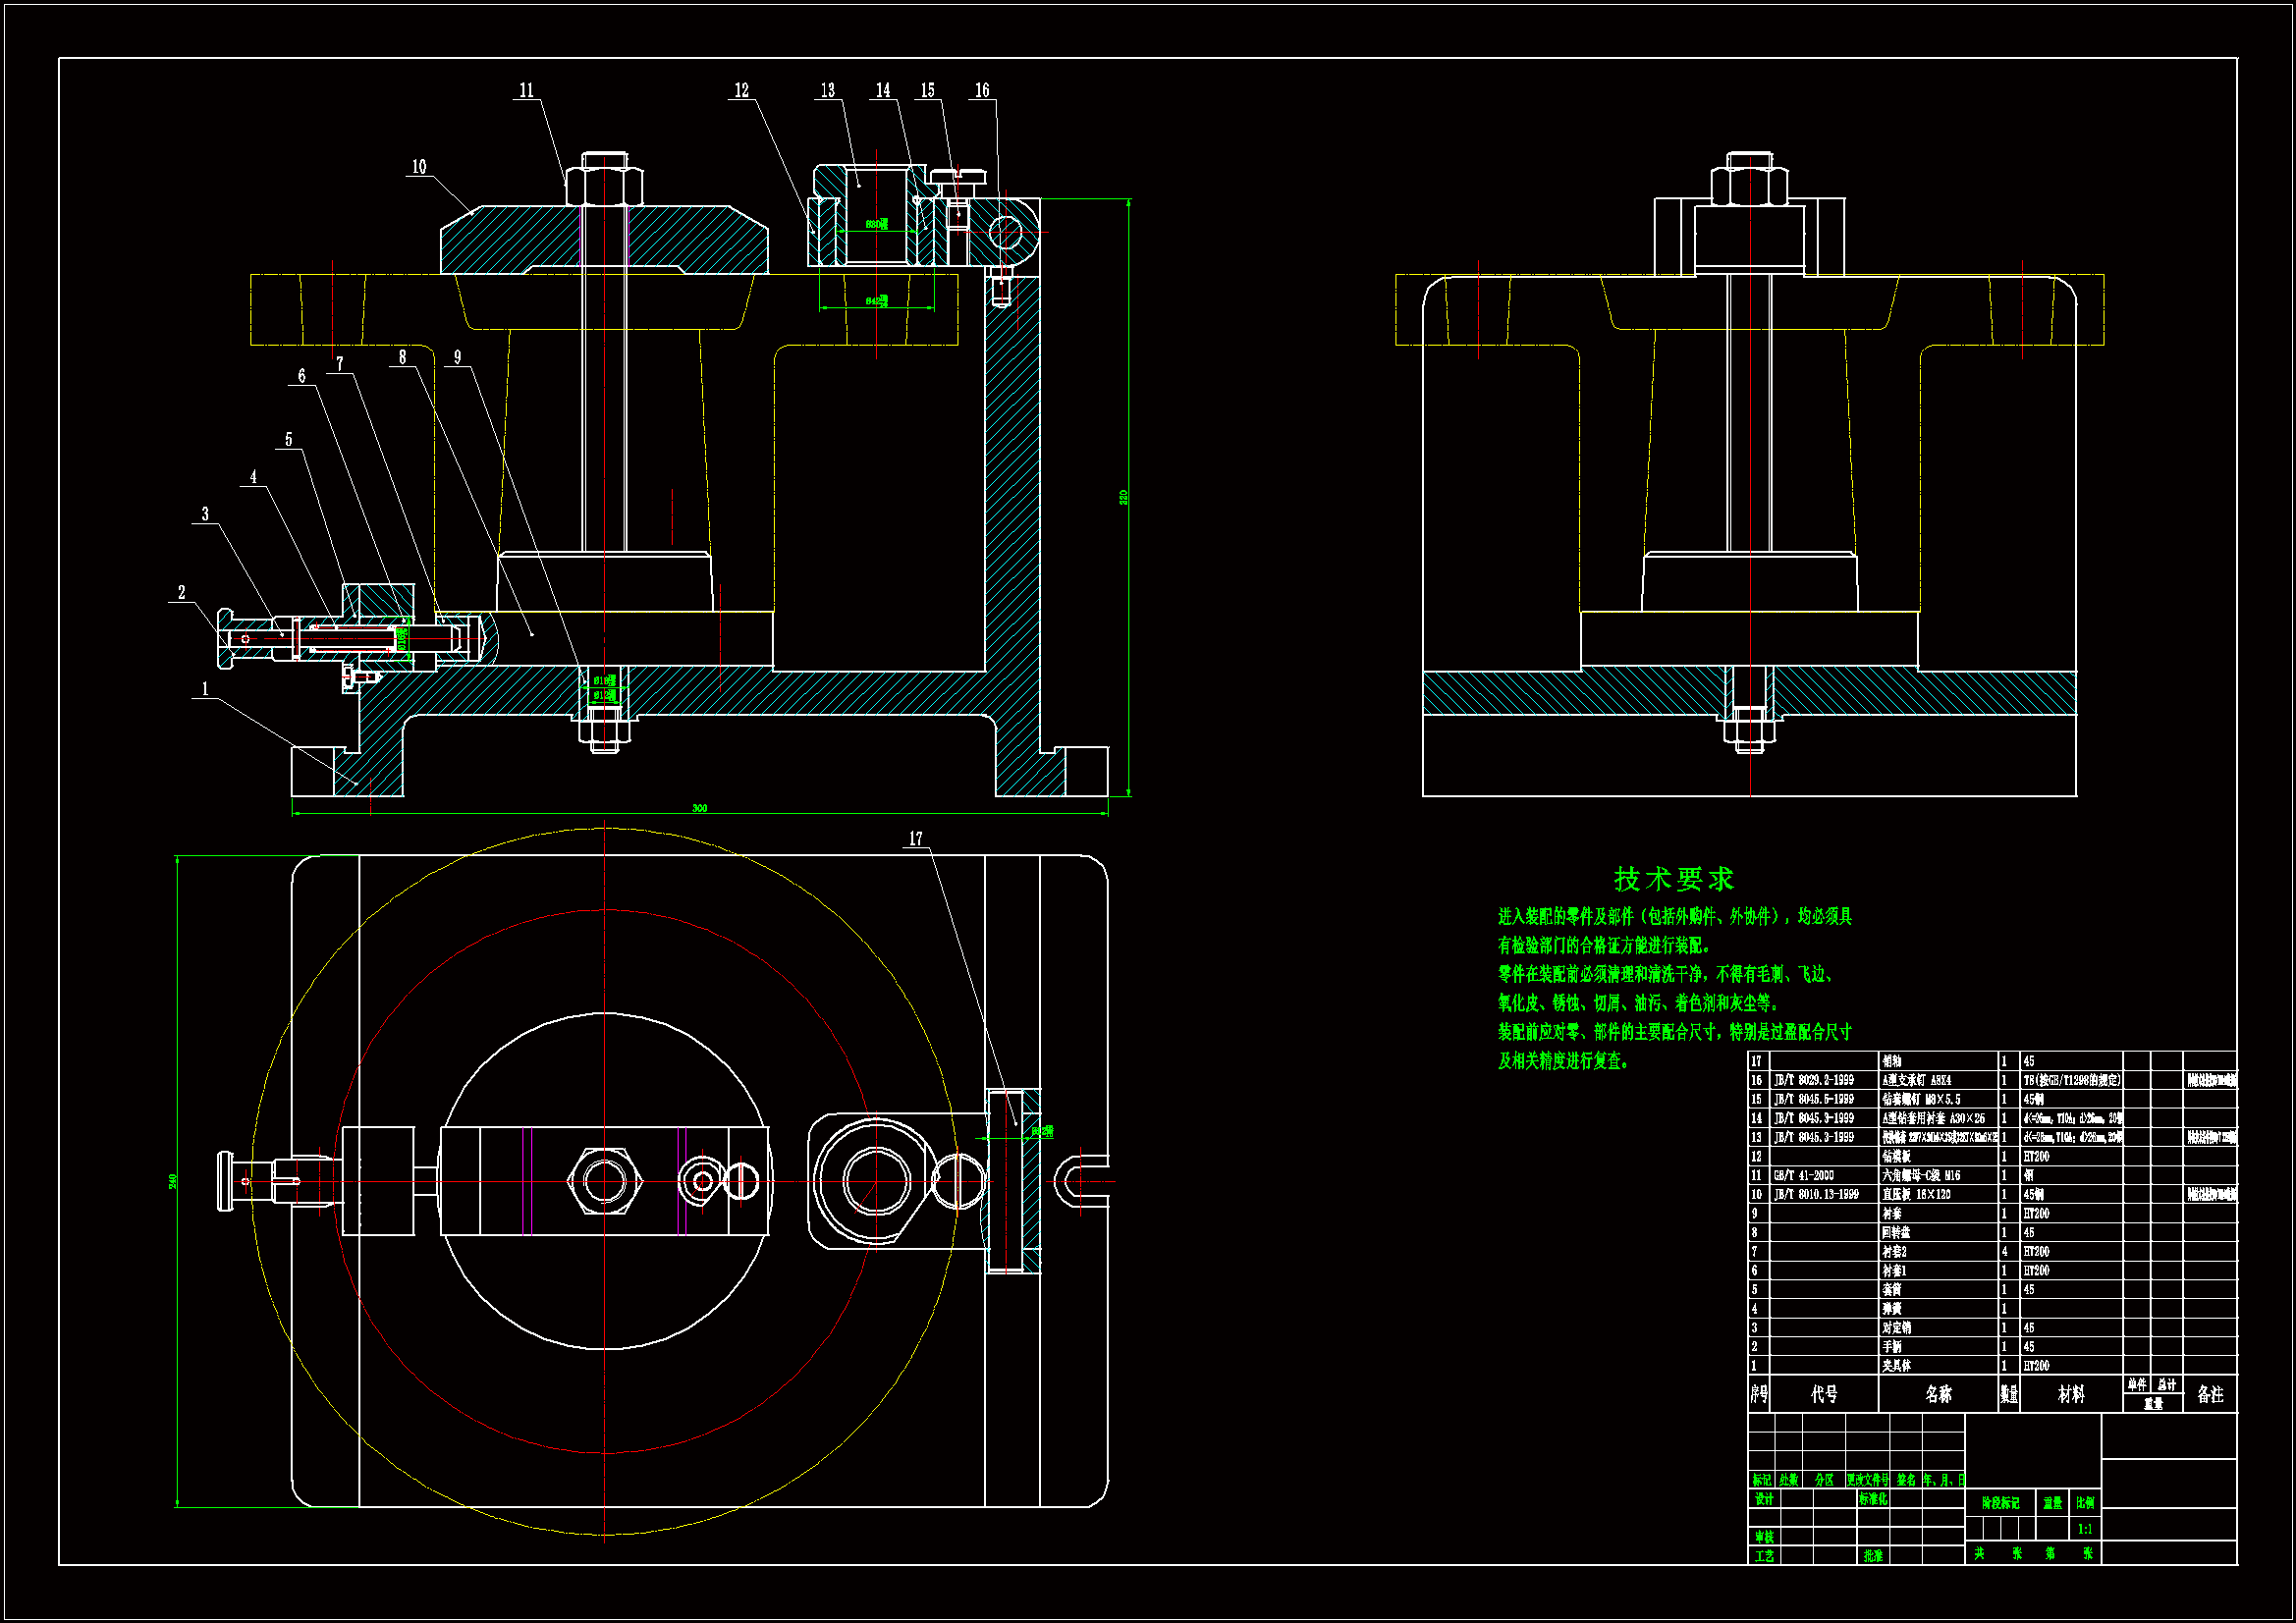Click the 阶段标记 title block cell
This screenshot has width=2296, height=1623.
click(2000, 1503)
